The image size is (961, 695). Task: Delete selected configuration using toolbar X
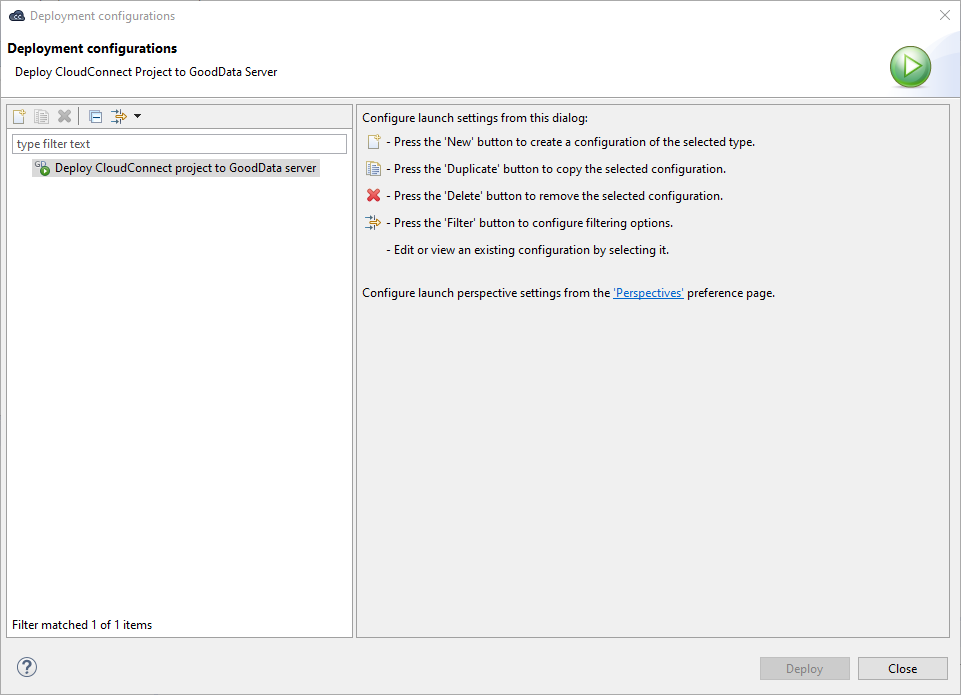point(64,116)
